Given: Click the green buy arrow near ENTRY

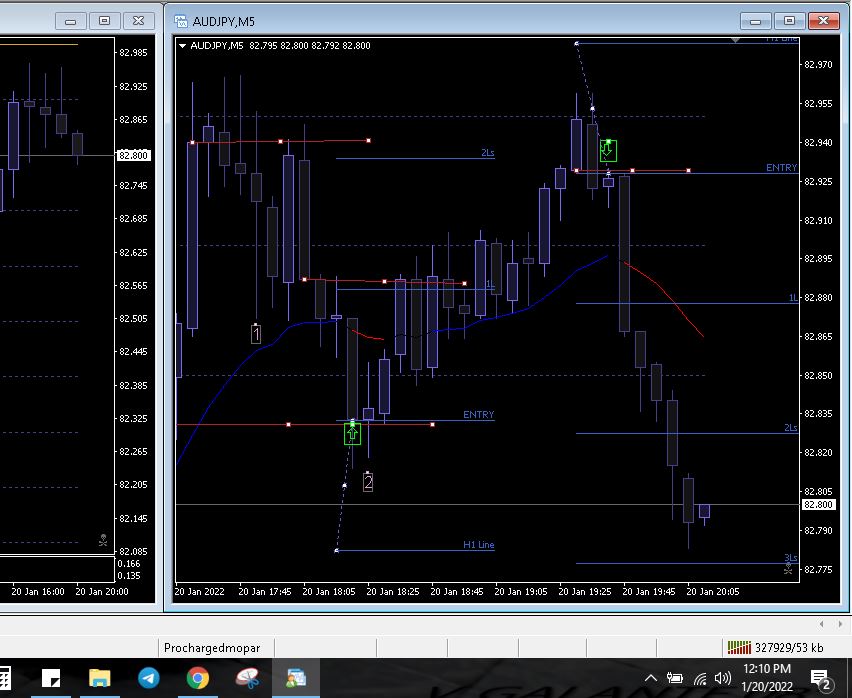Looking at the screenshot, I should 352,434.
